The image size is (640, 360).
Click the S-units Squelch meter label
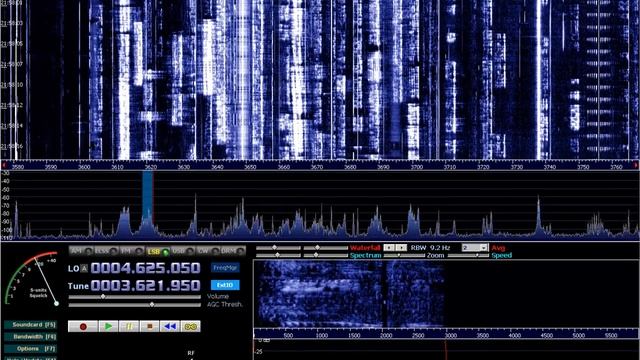[x=38, y=293]
